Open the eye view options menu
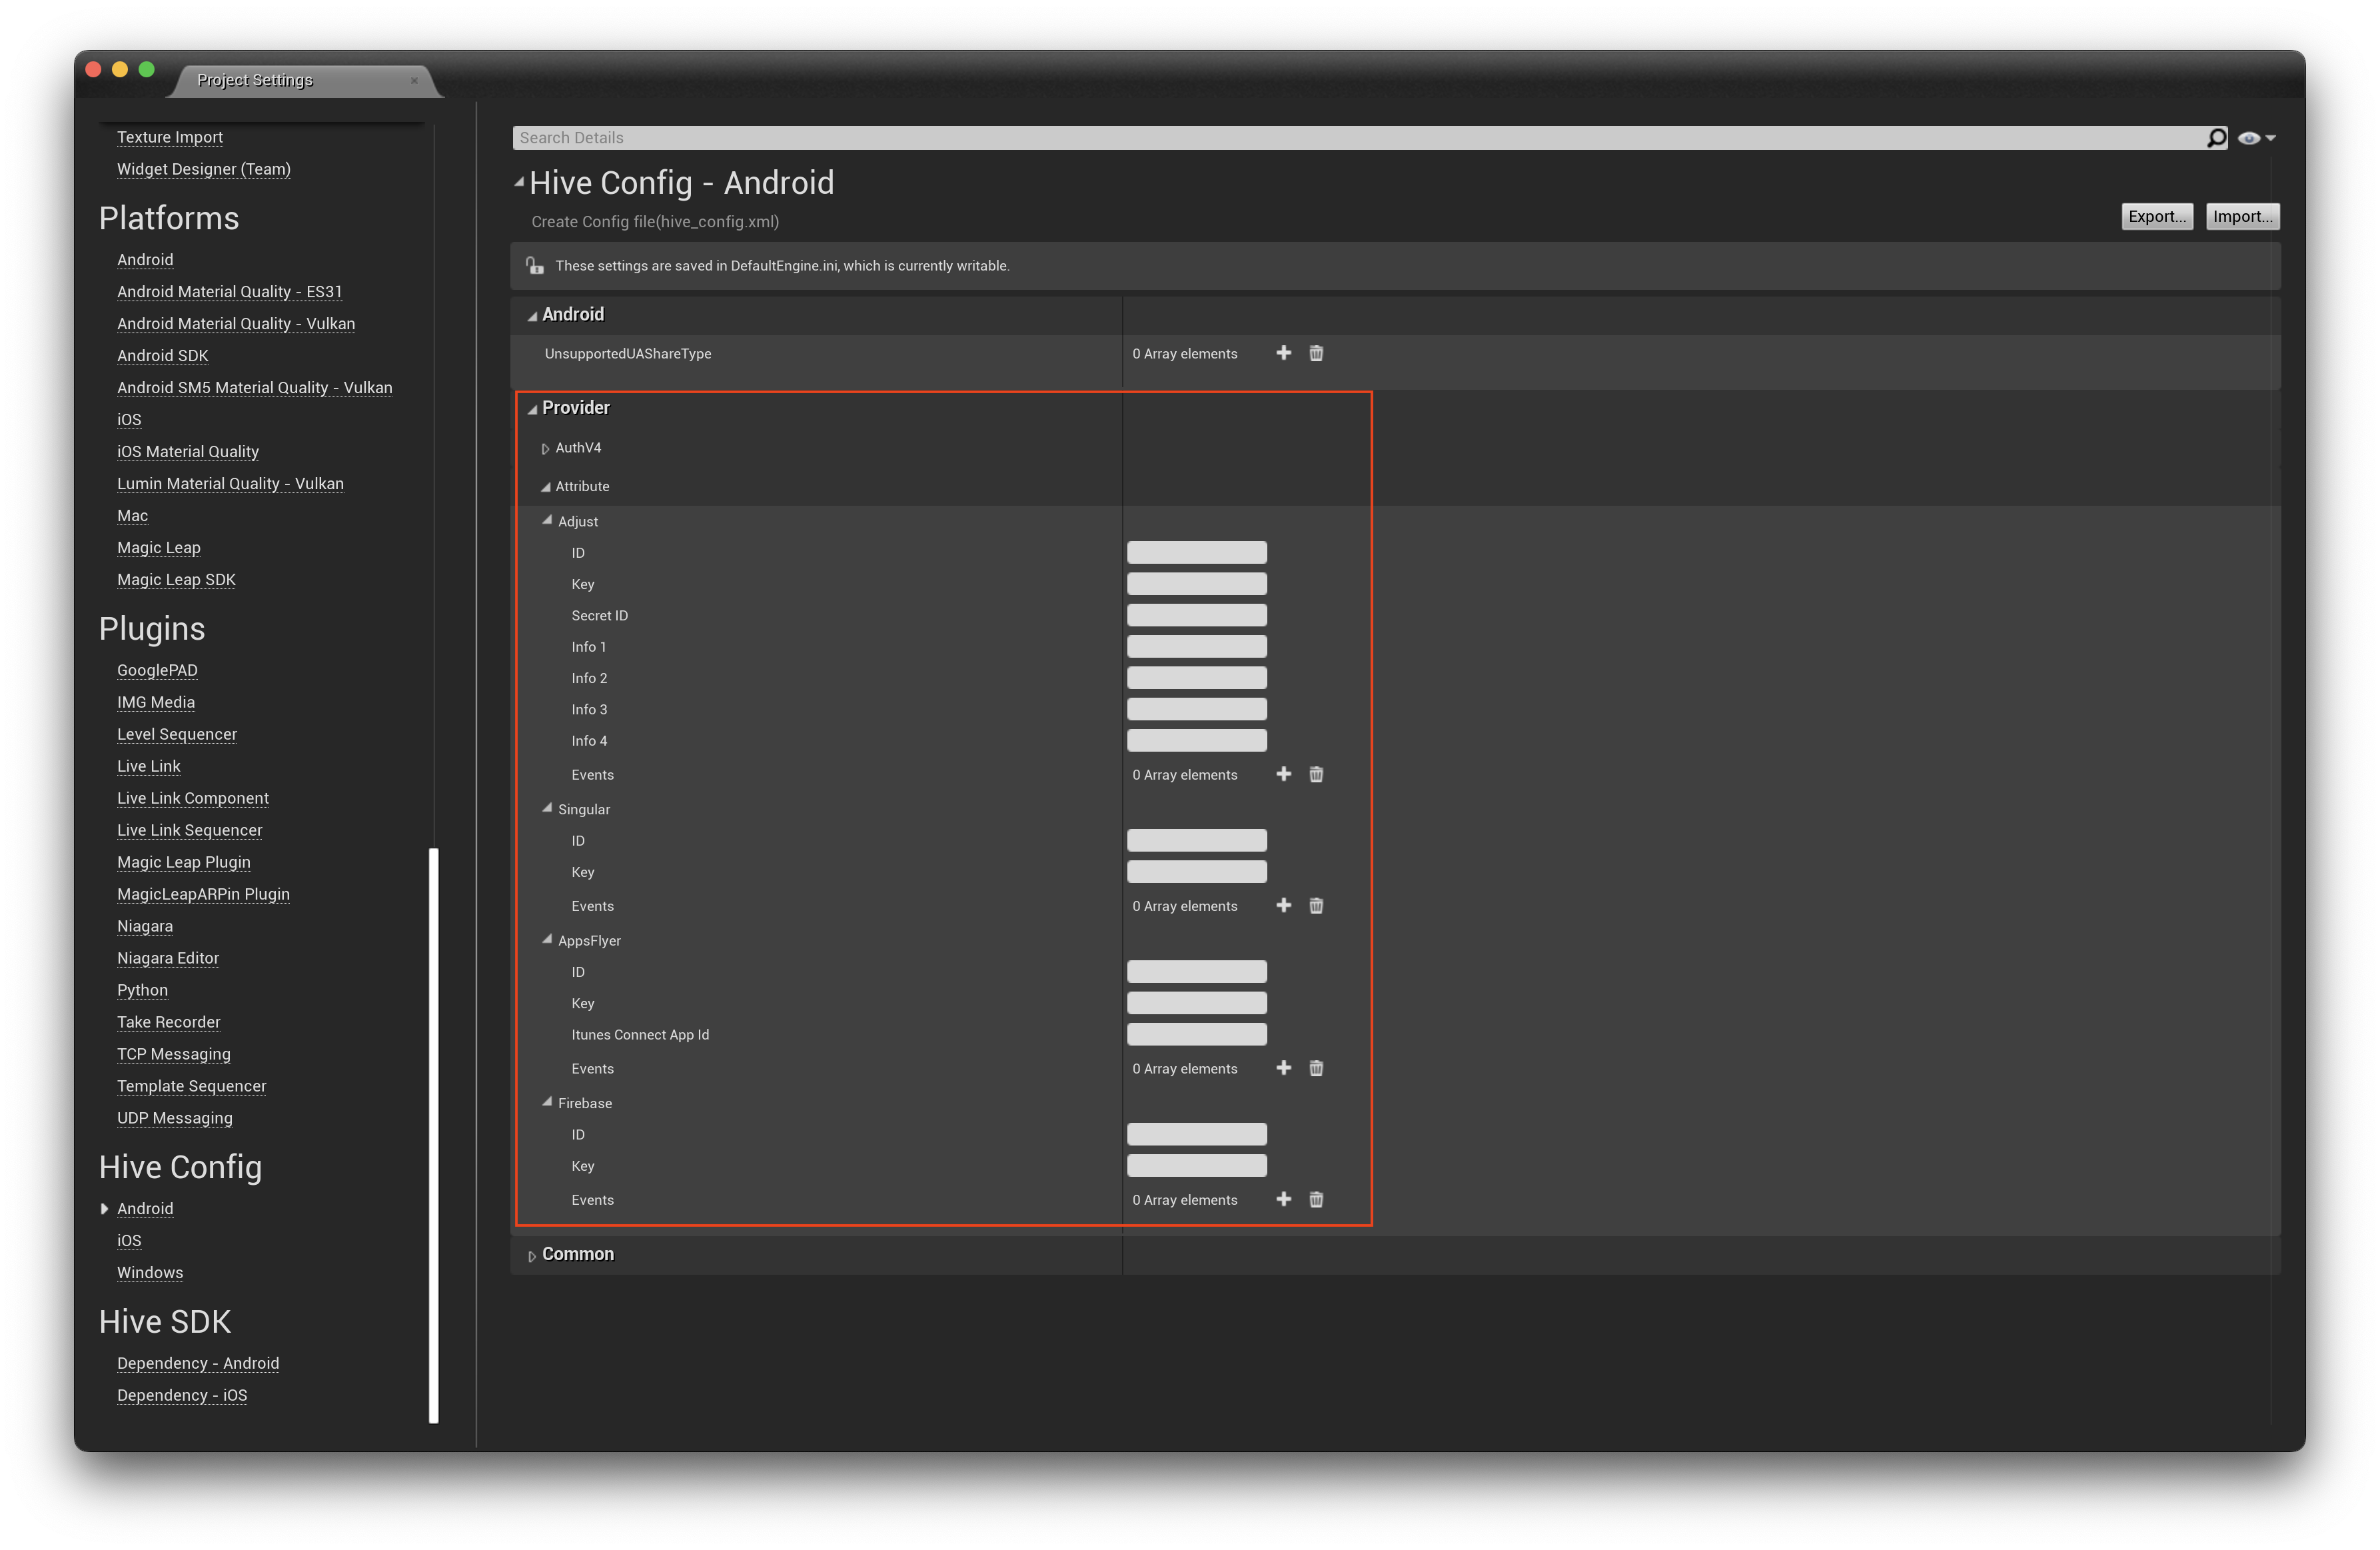This screenshot has width=2380, height=1550. click(2256, 138)
